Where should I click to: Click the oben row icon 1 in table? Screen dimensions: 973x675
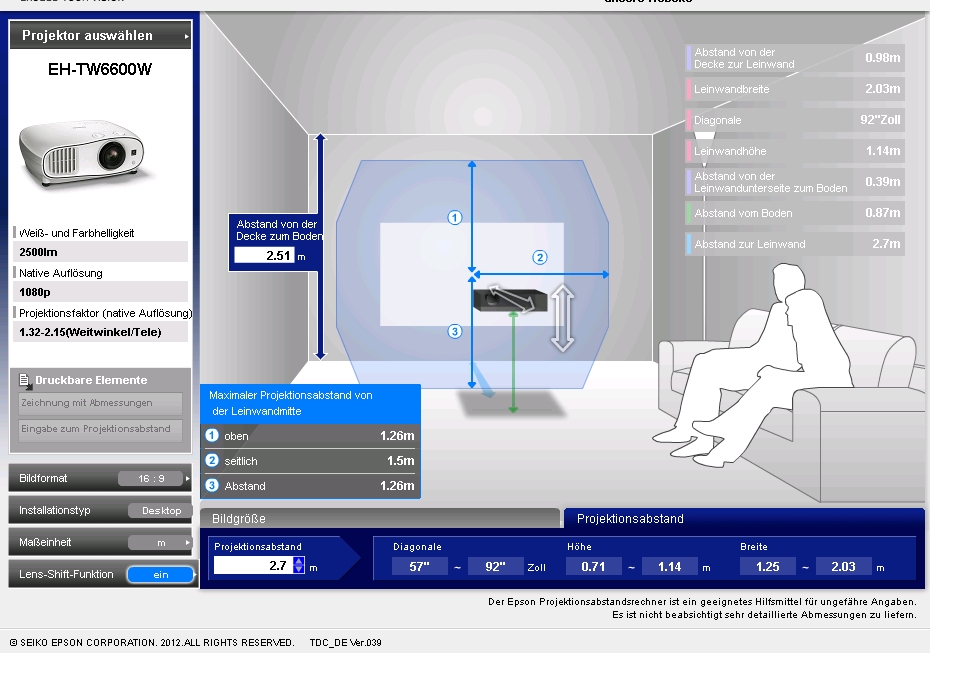(212, 436)
